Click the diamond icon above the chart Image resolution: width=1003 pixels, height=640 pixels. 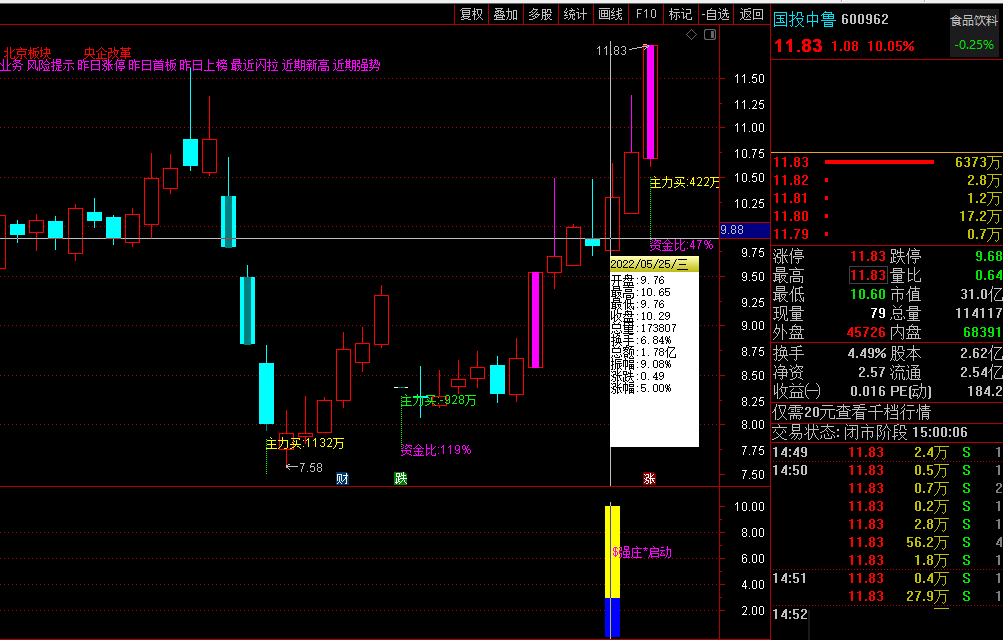691,35
